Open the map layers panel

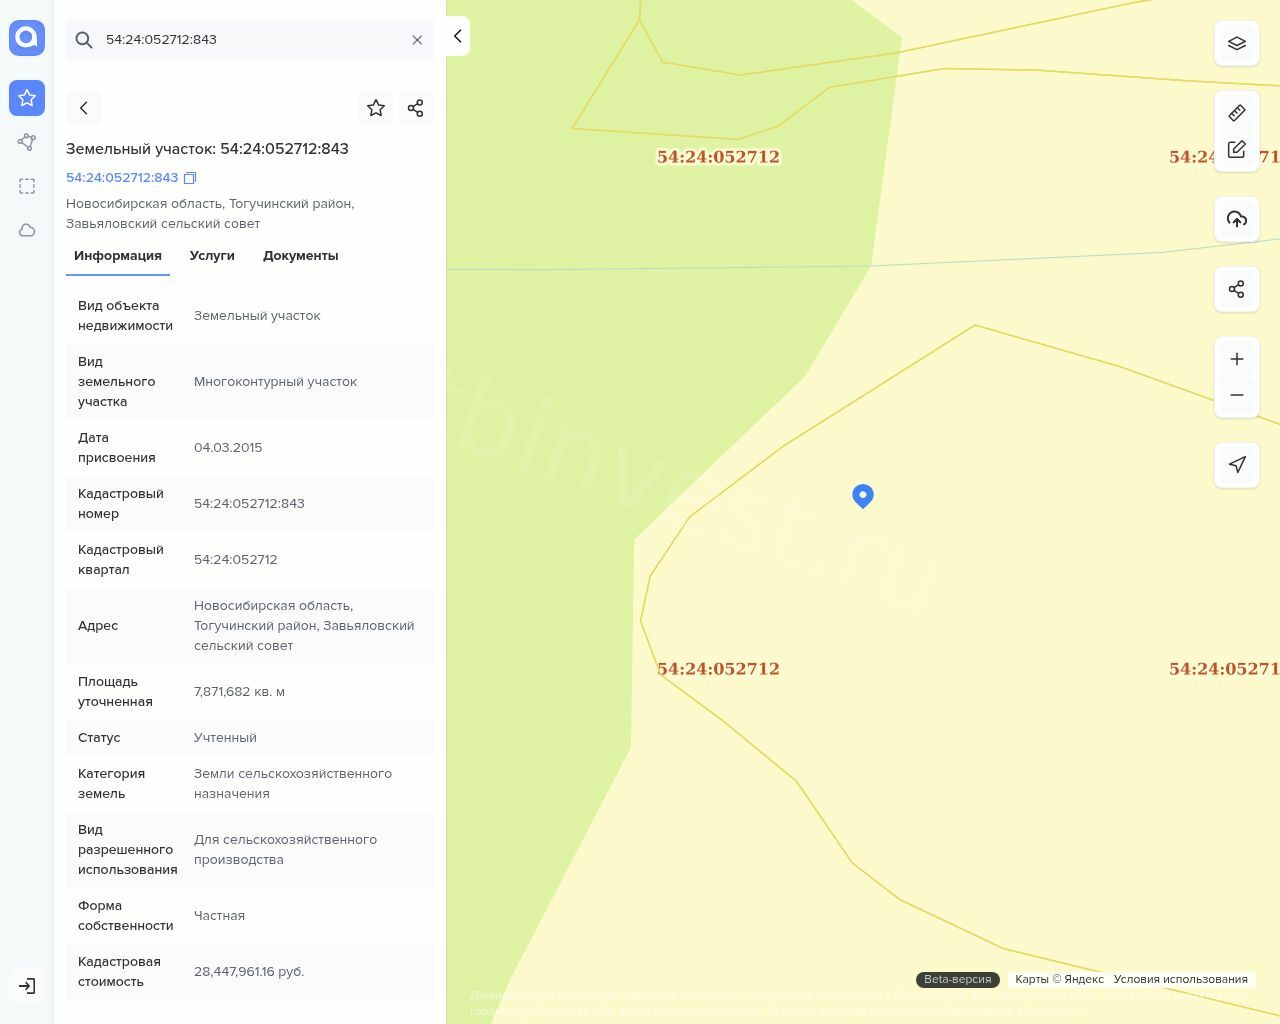[x=1237, y=44]
